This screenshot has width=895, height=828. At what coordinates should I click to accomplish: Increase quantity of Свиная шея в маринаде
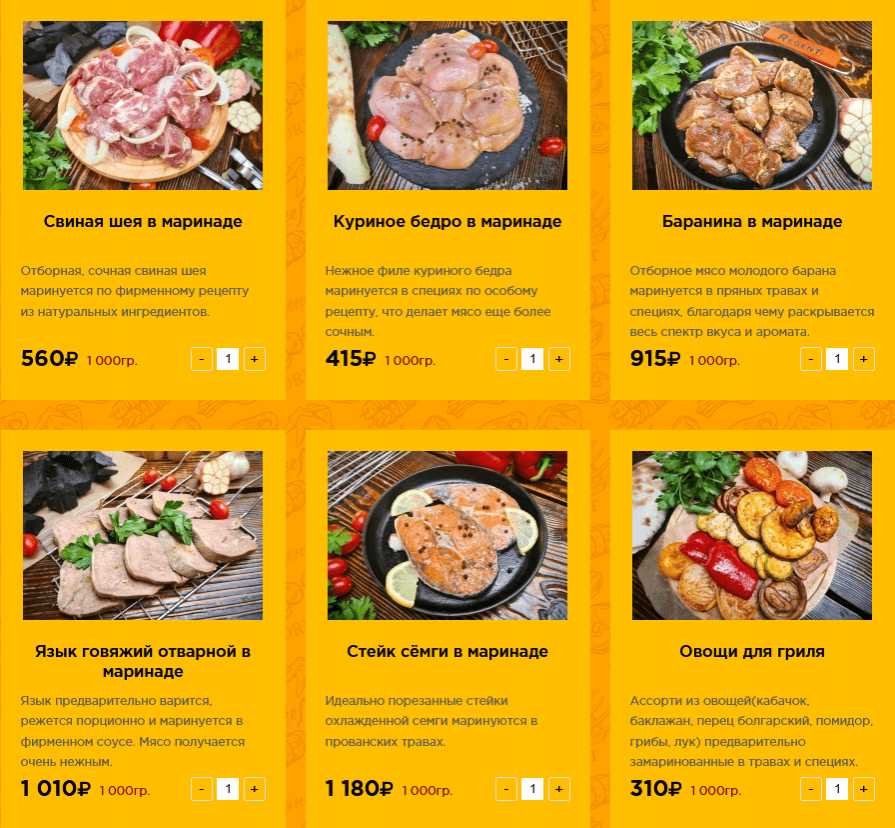pos(255,359)
